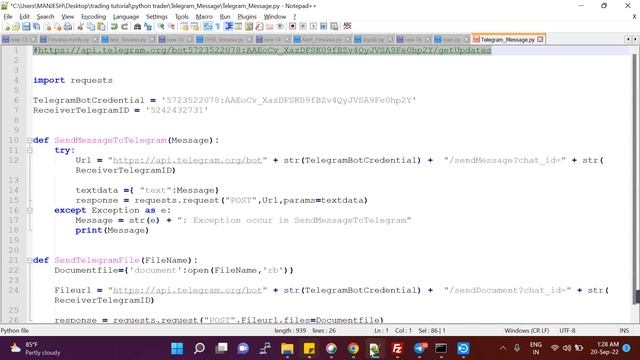Create a new file from toolbar
Screen dimensions: 640x360
(7, 27)
